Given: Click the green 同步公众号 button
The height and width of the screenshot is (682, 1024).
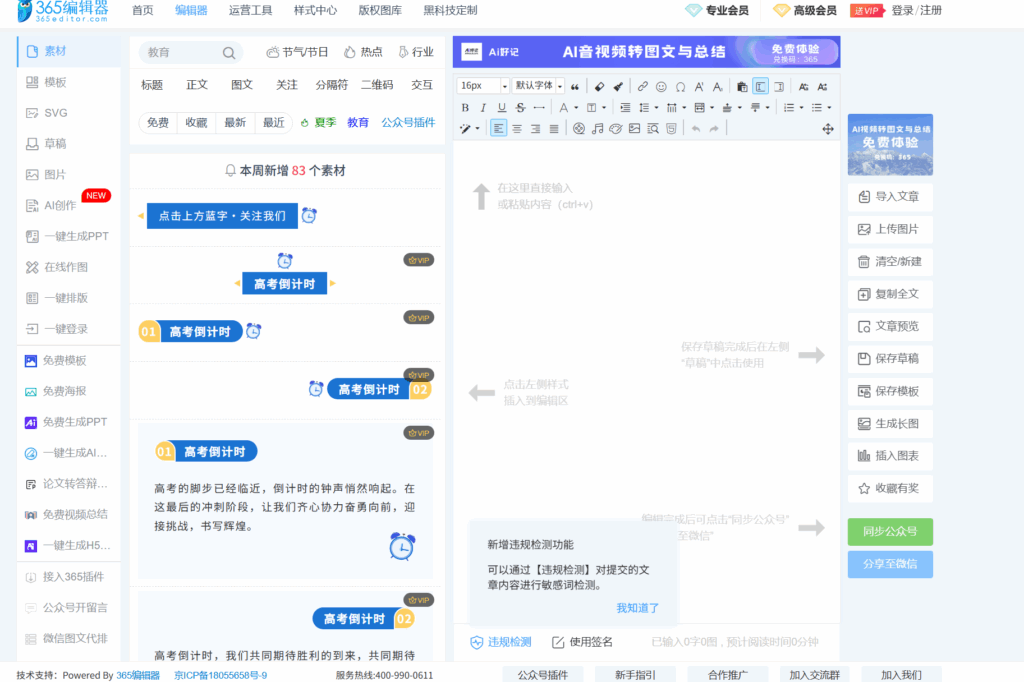Looking at the screenshot, I should (x=890, y=532).
